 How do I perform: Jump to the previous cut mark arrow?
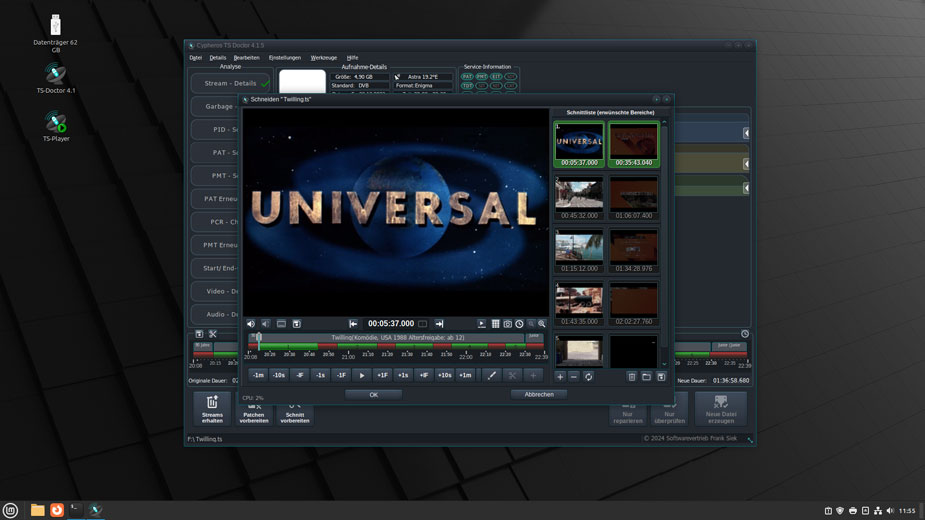point(353,324)
